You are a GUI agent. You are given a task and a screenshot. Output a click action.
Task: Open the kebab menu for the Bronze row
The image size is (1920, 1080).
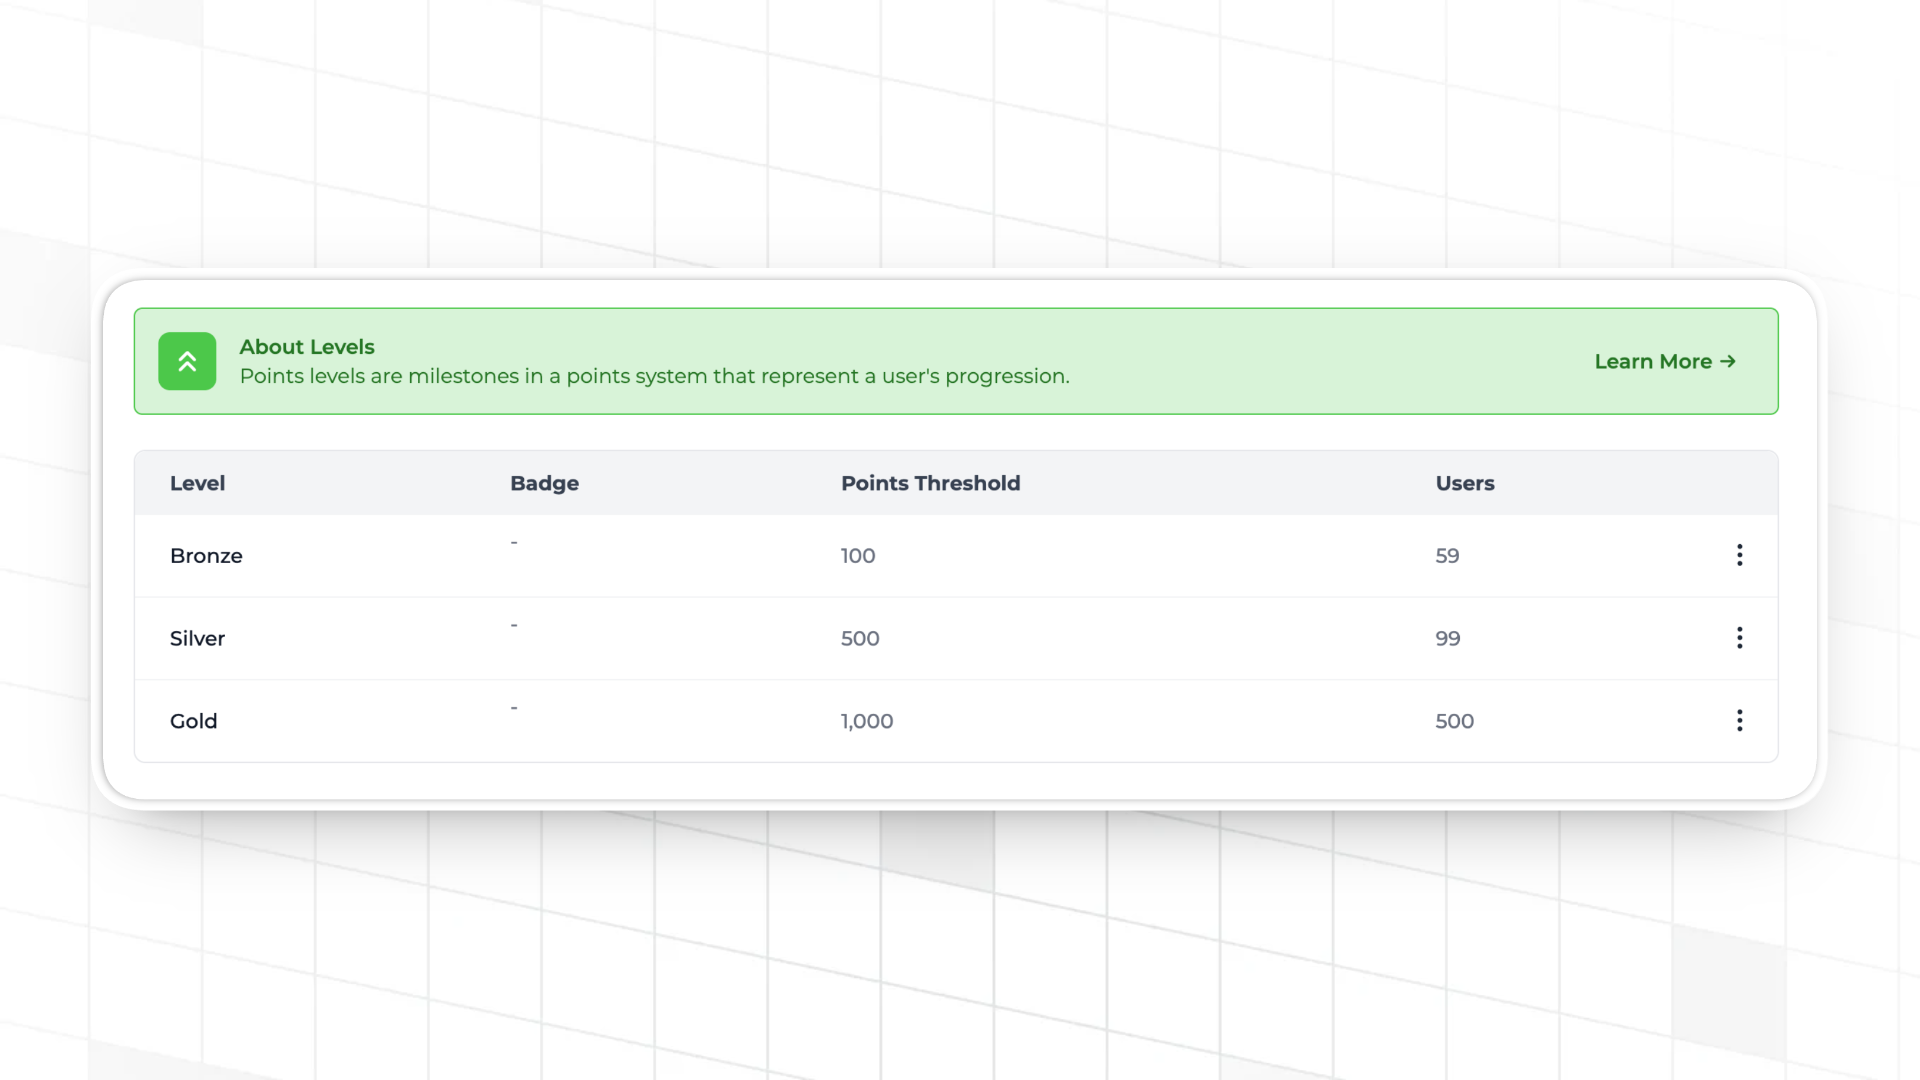(1740, 555)
